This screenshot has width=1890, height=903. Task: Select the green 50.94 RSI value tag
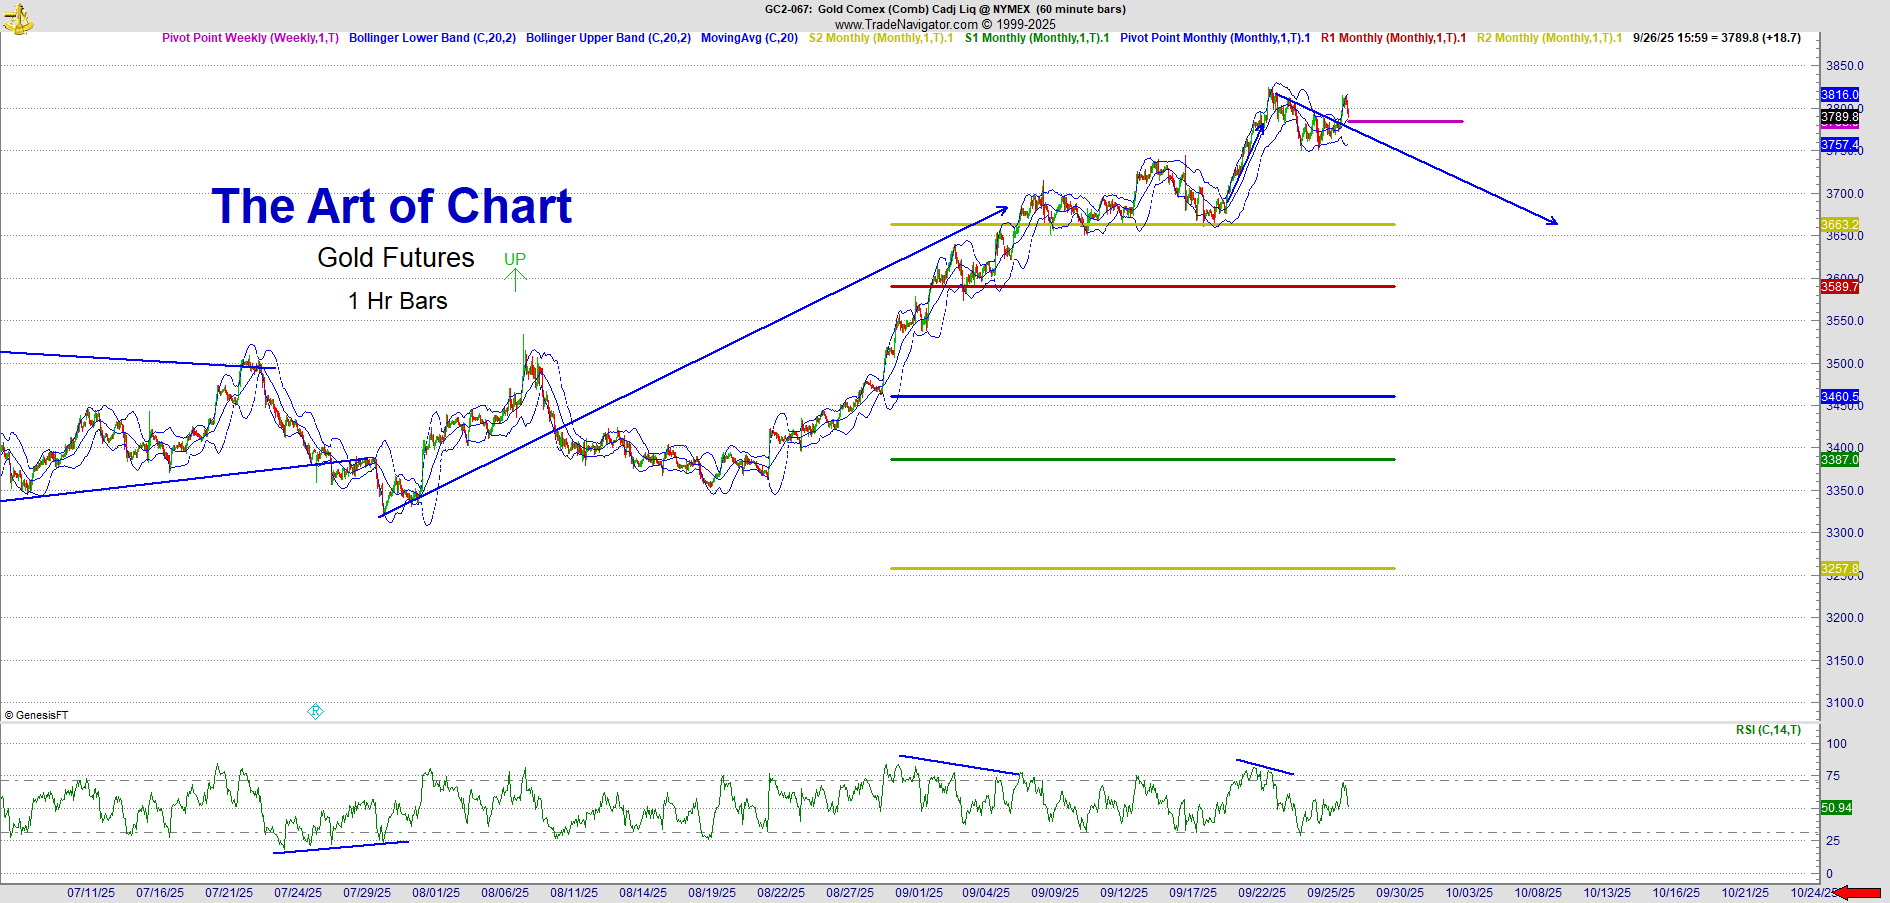pos(1836,808)
